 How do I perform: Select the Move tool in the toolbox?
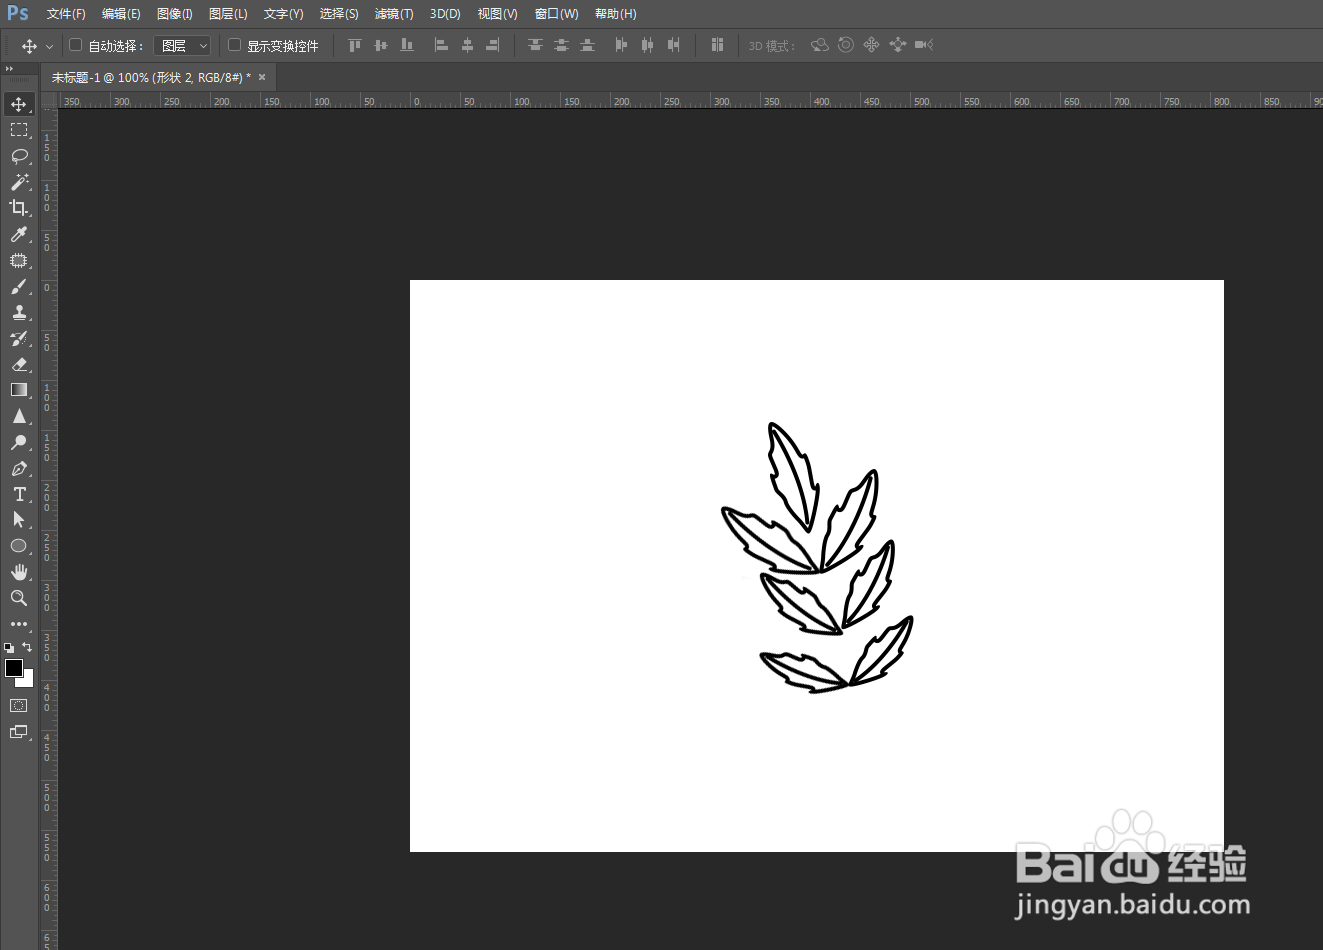click(x=19, y=104)
